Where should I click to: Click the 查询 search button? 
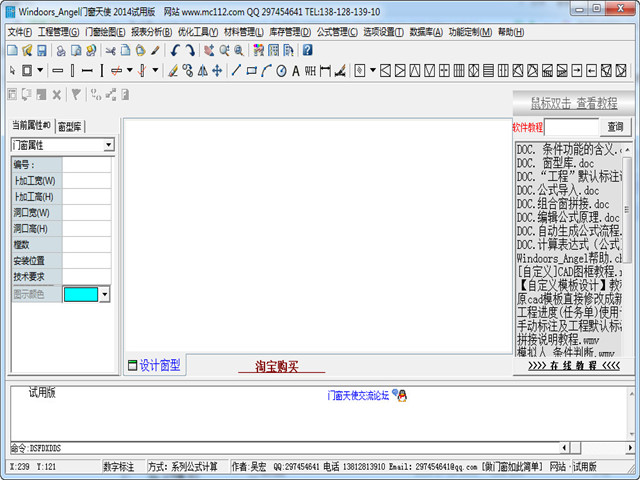pos(615,127)
